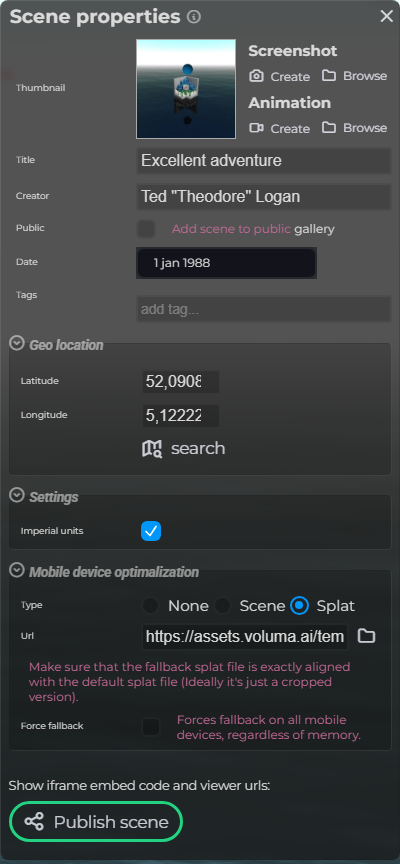Click the Publish scene button

point(96,822)
